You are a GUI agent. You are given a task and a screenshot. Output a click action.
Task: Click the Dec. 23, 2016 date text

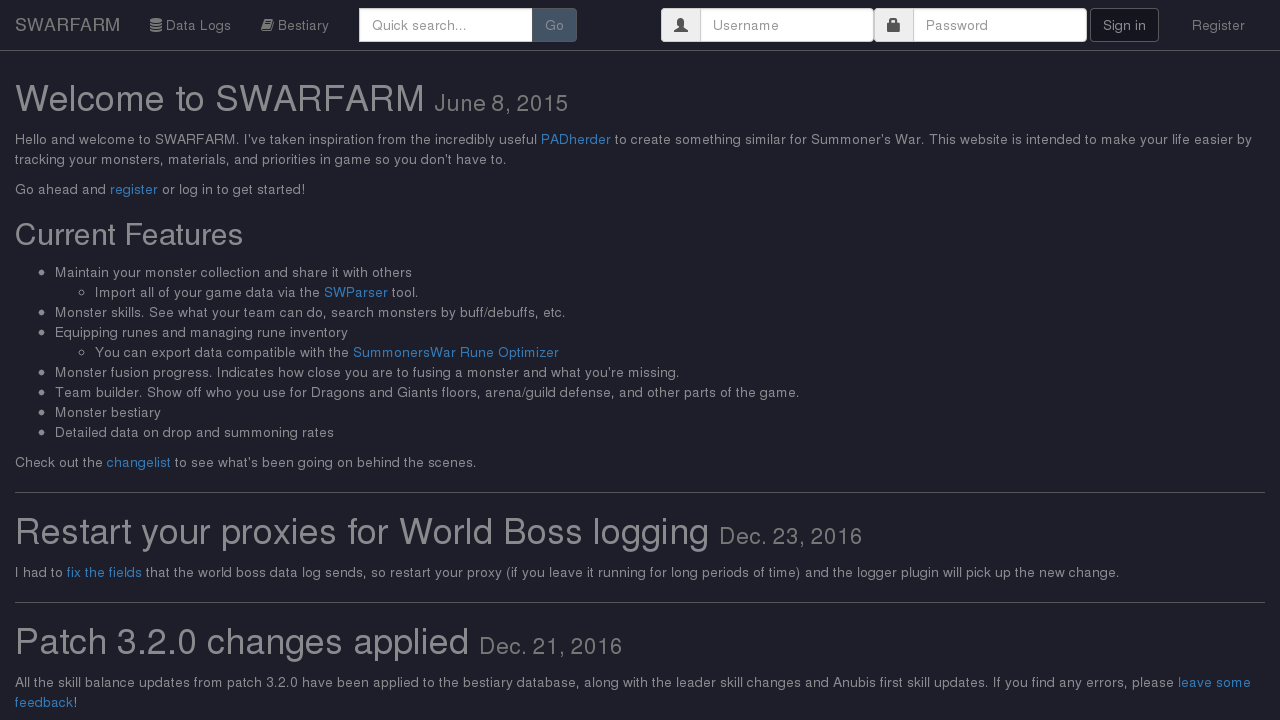(x=791, y=536)
